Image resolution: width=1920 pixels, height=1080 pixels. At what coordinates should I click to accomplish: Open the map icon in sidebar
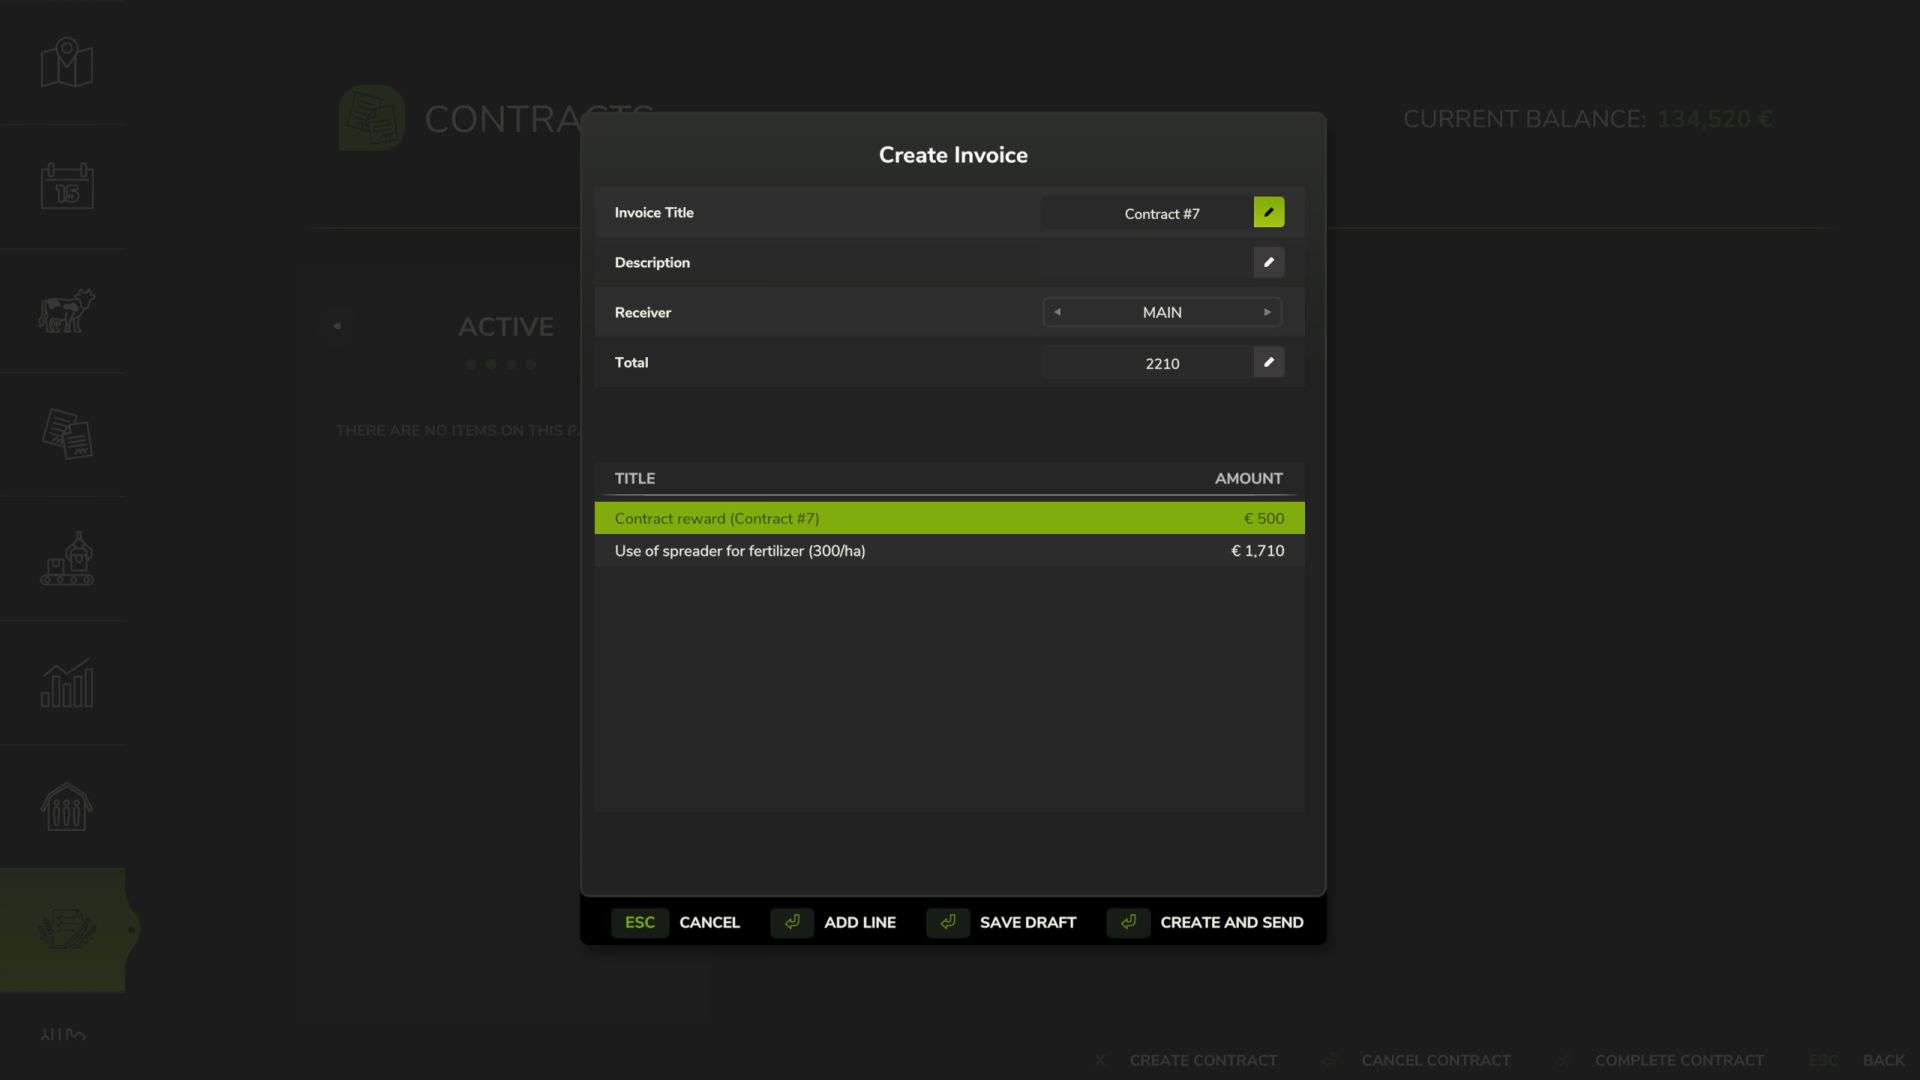coord(67,63)
